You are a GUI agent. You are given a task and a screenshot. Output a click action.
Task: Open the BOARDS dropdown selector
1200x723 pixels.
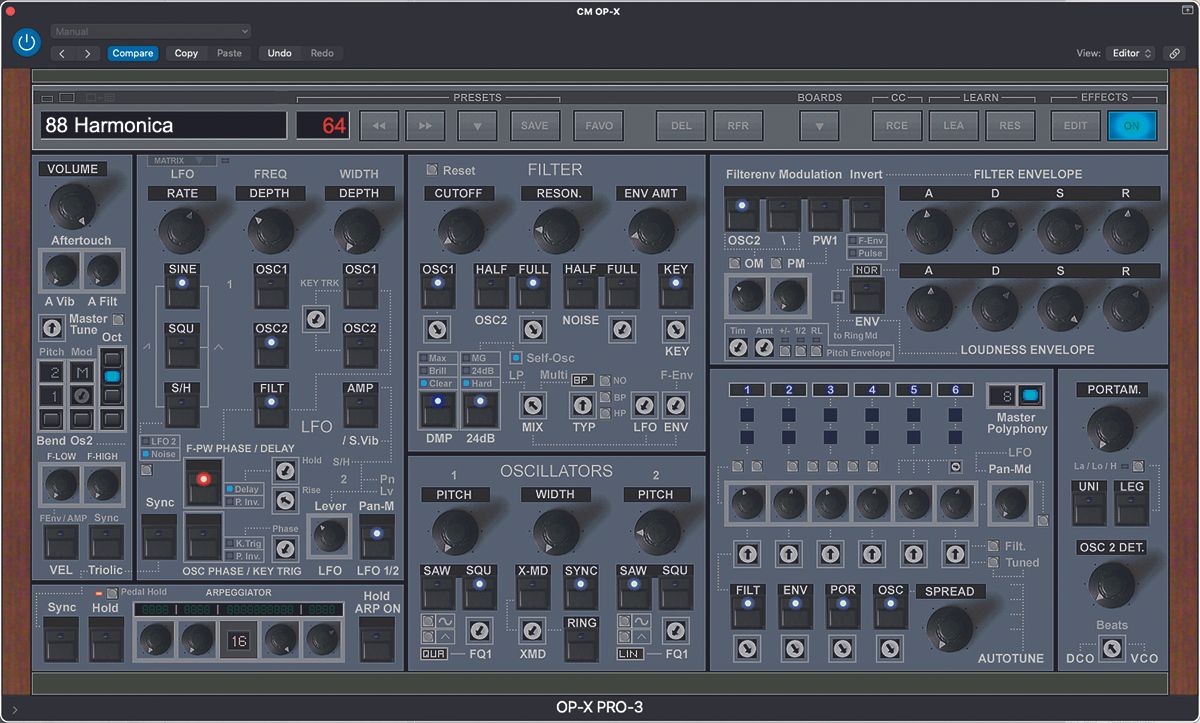click(819, 125)
